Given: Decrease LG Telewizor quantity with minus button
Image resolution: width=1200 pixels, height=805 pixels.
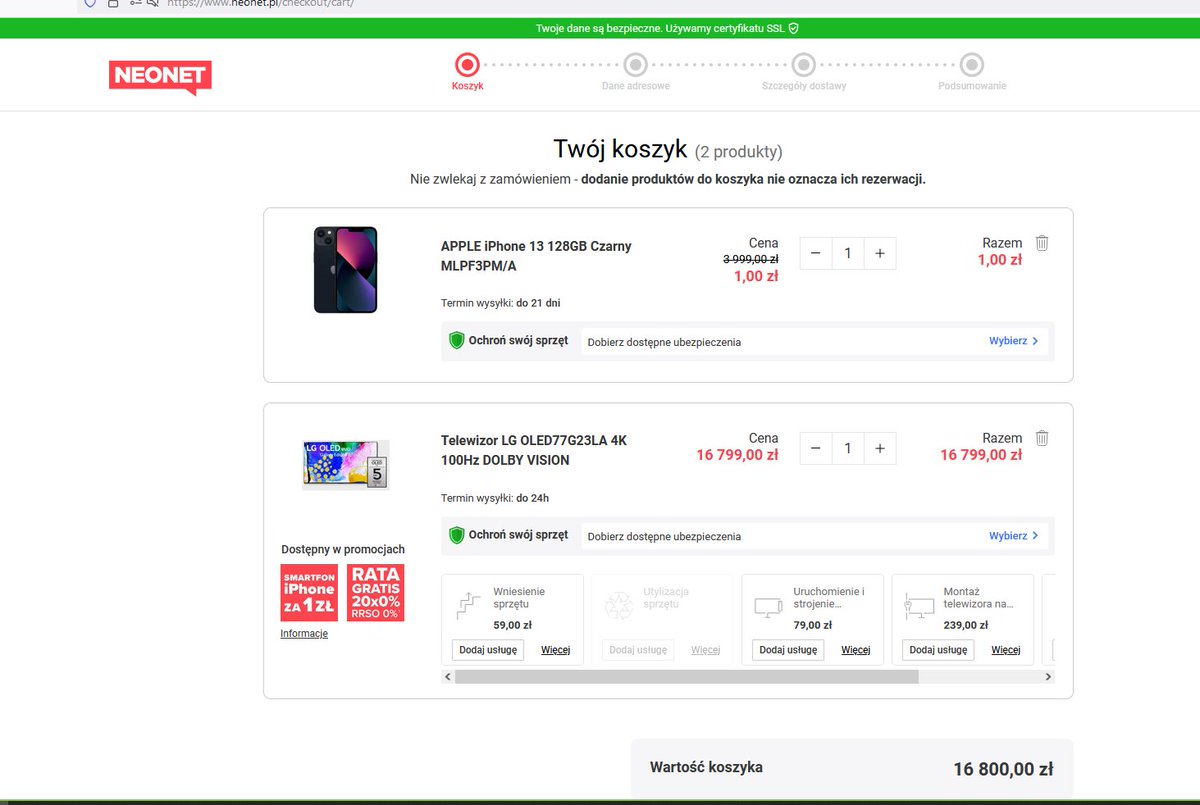Looking at the screenshot, I should tap(816, 449).
